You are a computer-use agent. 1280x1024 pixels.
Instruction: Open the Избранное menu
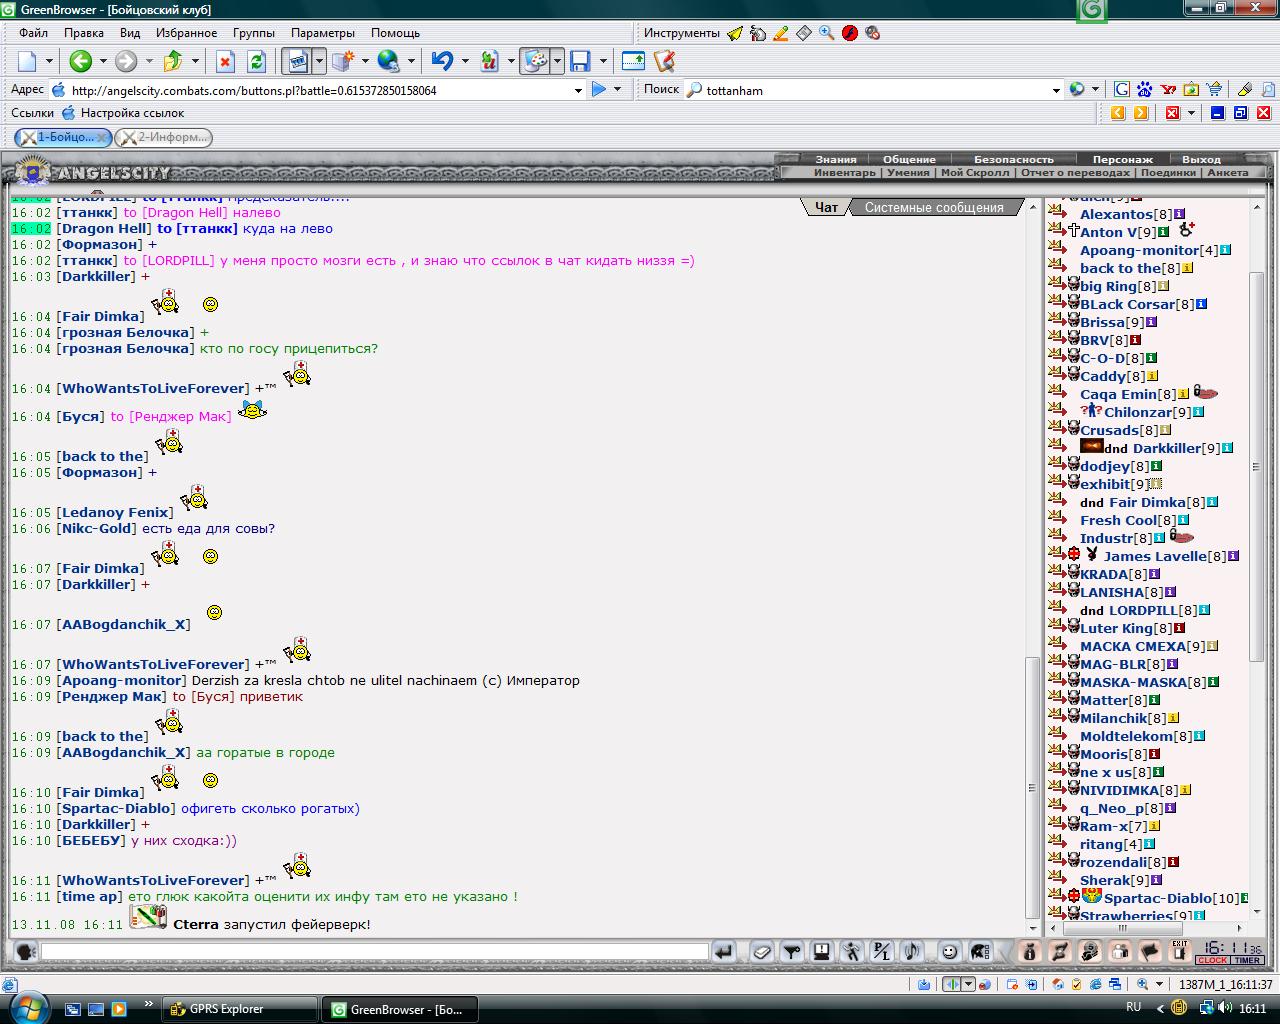coord(186,33)
